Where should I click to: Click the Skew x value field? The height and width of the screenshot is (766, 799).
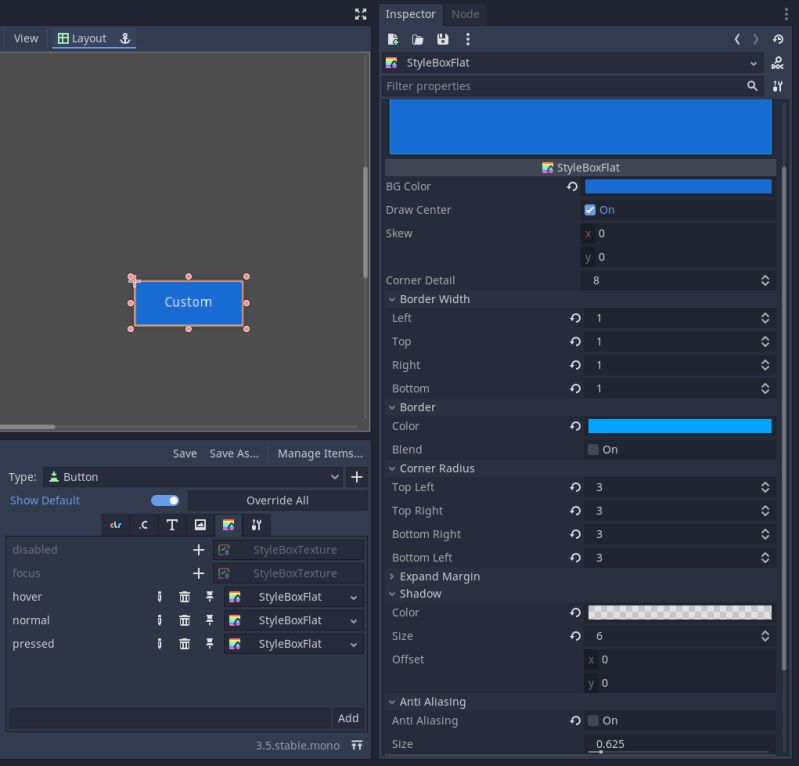point(678,233)
